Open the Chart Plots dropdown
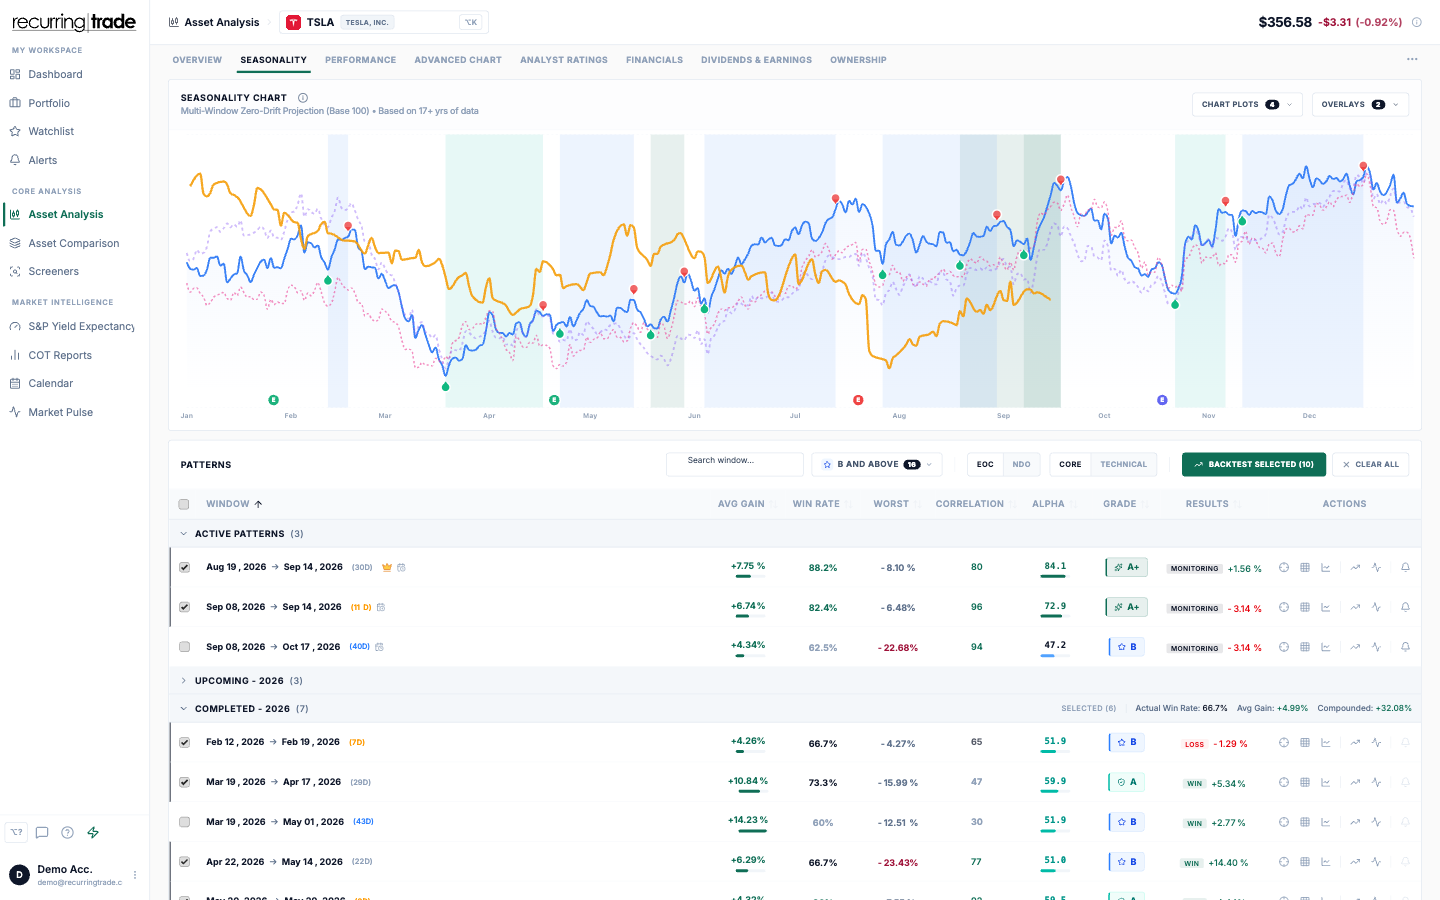Image resolution: width=1440 pixels, height=900 pixels. tap(1247, 104)
